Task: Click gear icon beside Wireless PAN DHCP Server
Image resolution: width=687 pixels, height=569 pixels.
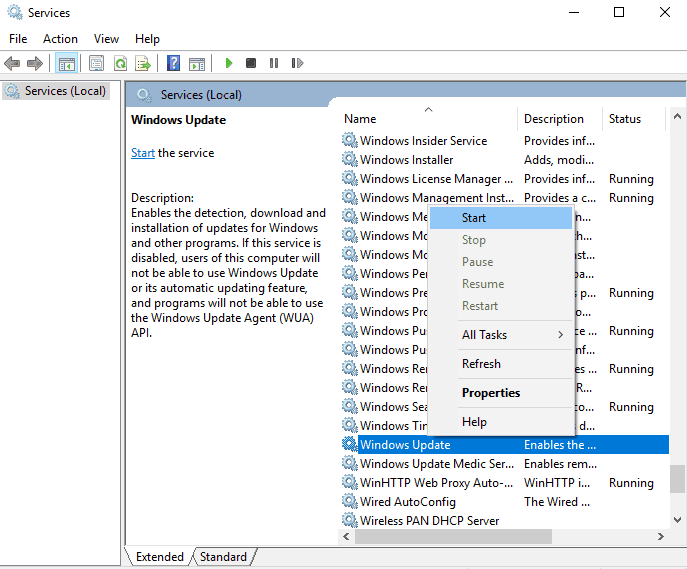Action: click(350, 520)
